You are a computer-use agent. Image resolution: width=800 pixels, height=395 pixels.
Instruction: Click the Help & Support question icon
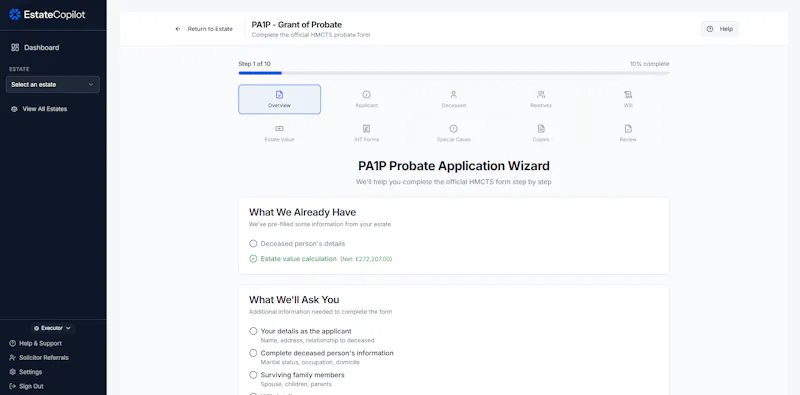coord(12,343)
